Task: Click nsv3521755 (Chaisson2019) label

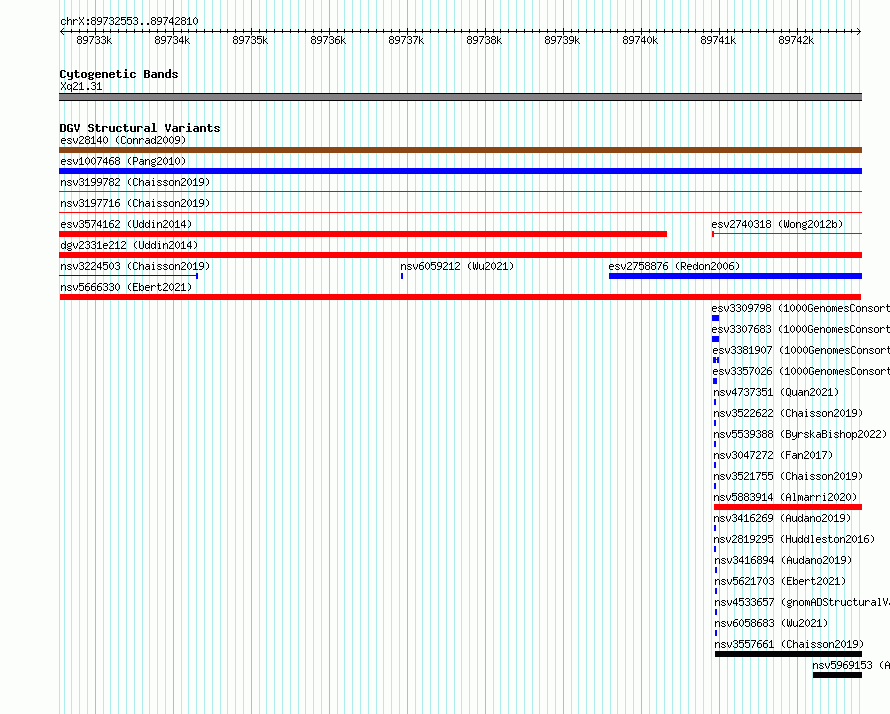Action: point(788,476)
